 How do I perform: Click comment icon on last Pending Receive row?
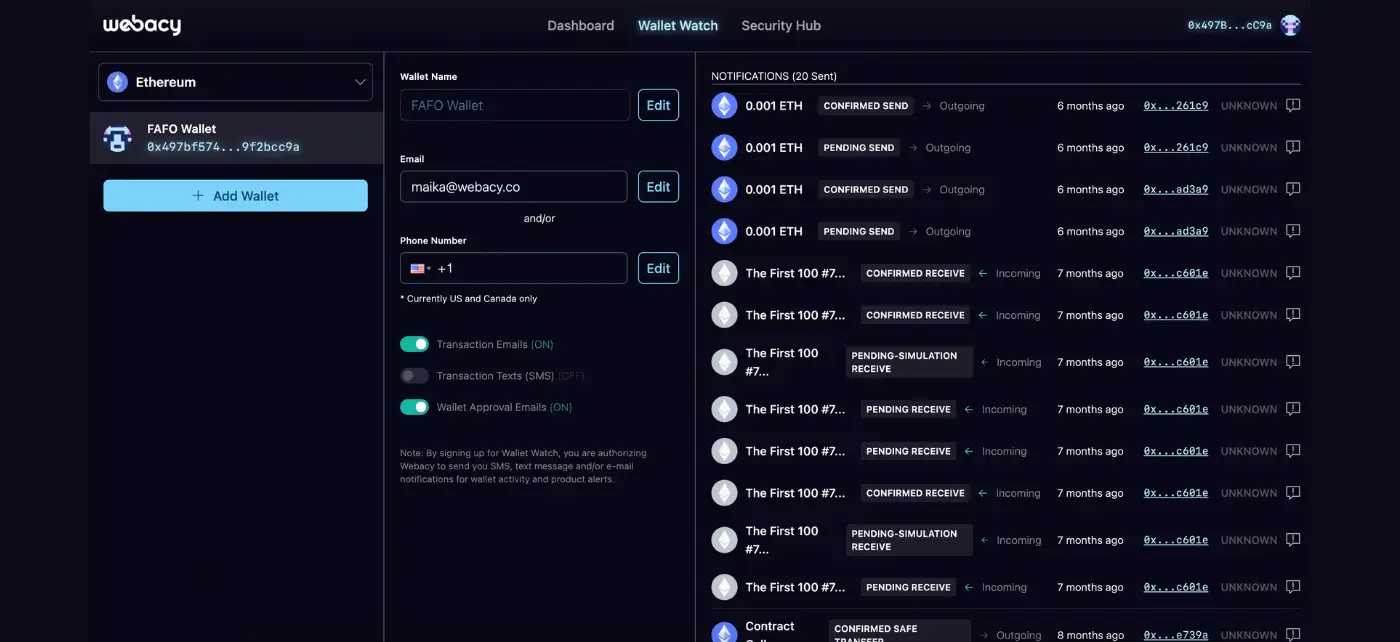[x=1293, y=587]
